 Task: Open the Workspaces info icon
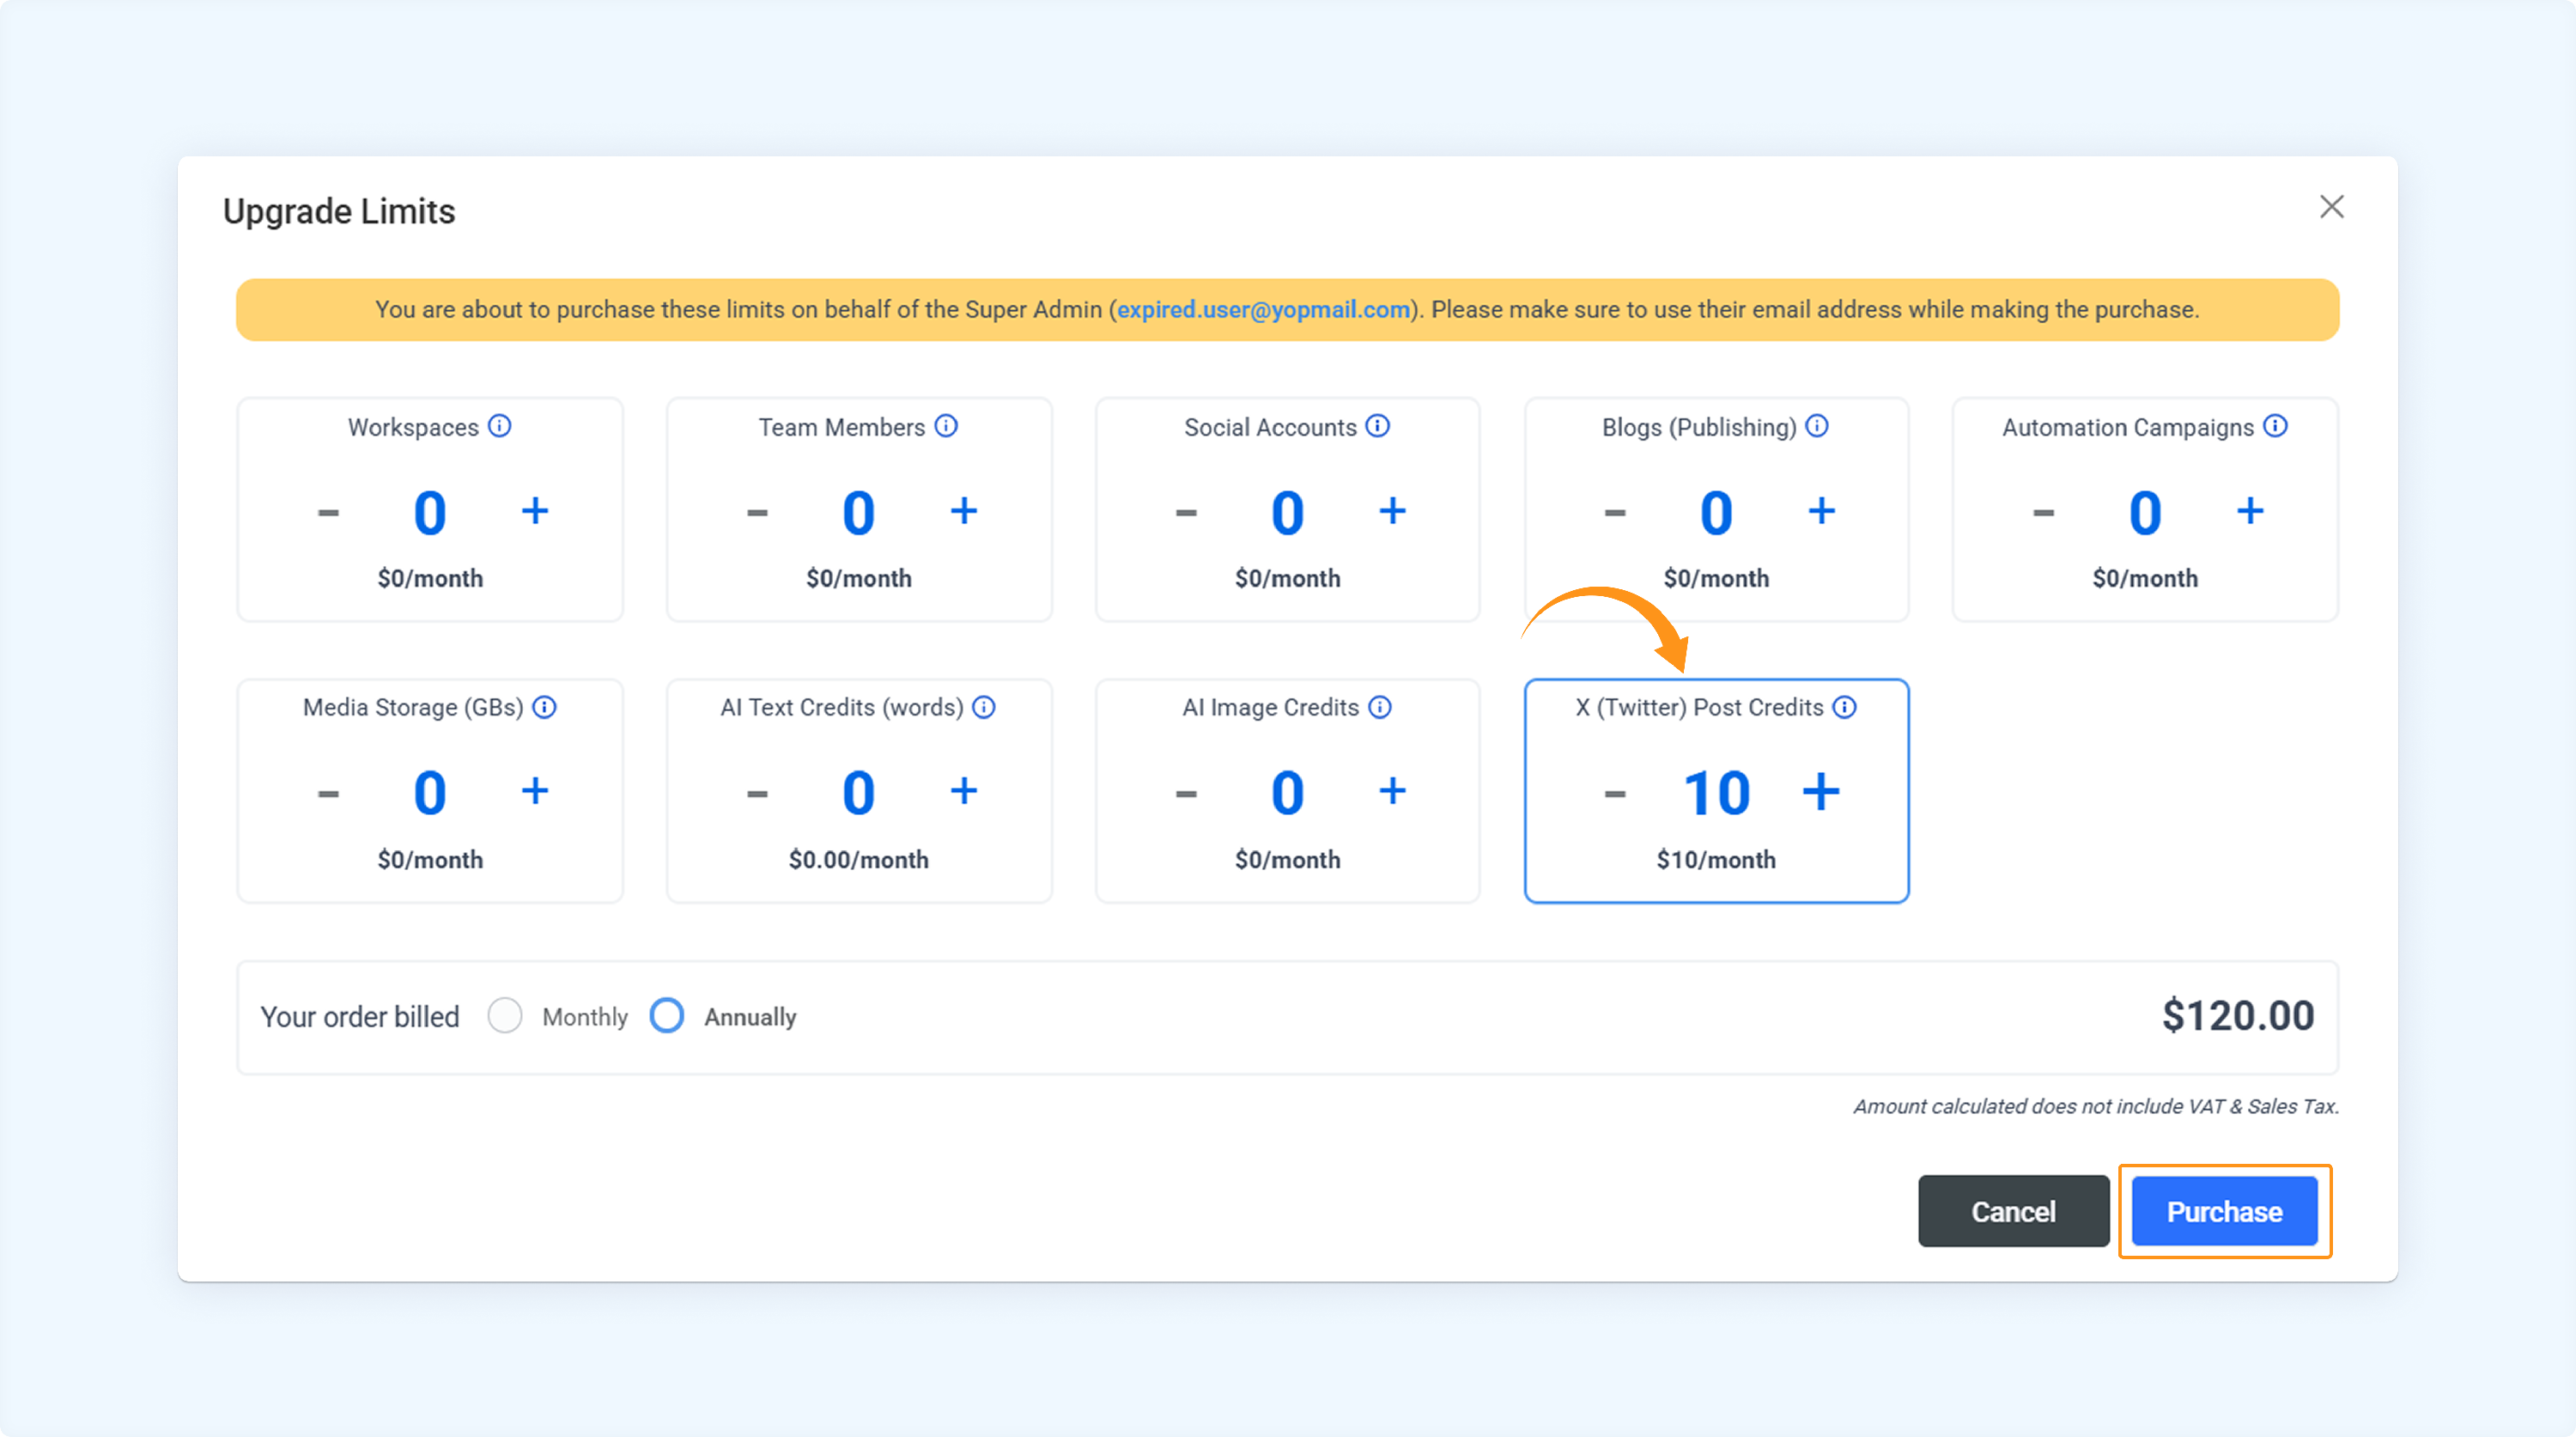pos(499,426)
